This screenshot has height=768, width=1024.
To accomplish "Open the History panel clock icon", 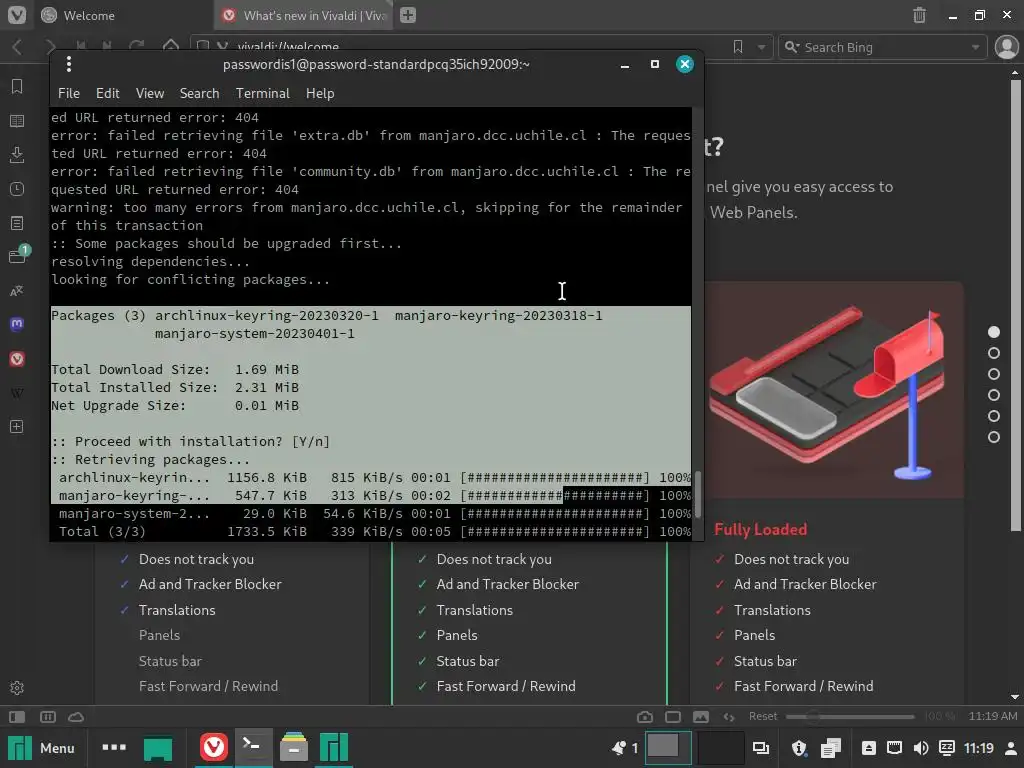I will click(17, 189).
